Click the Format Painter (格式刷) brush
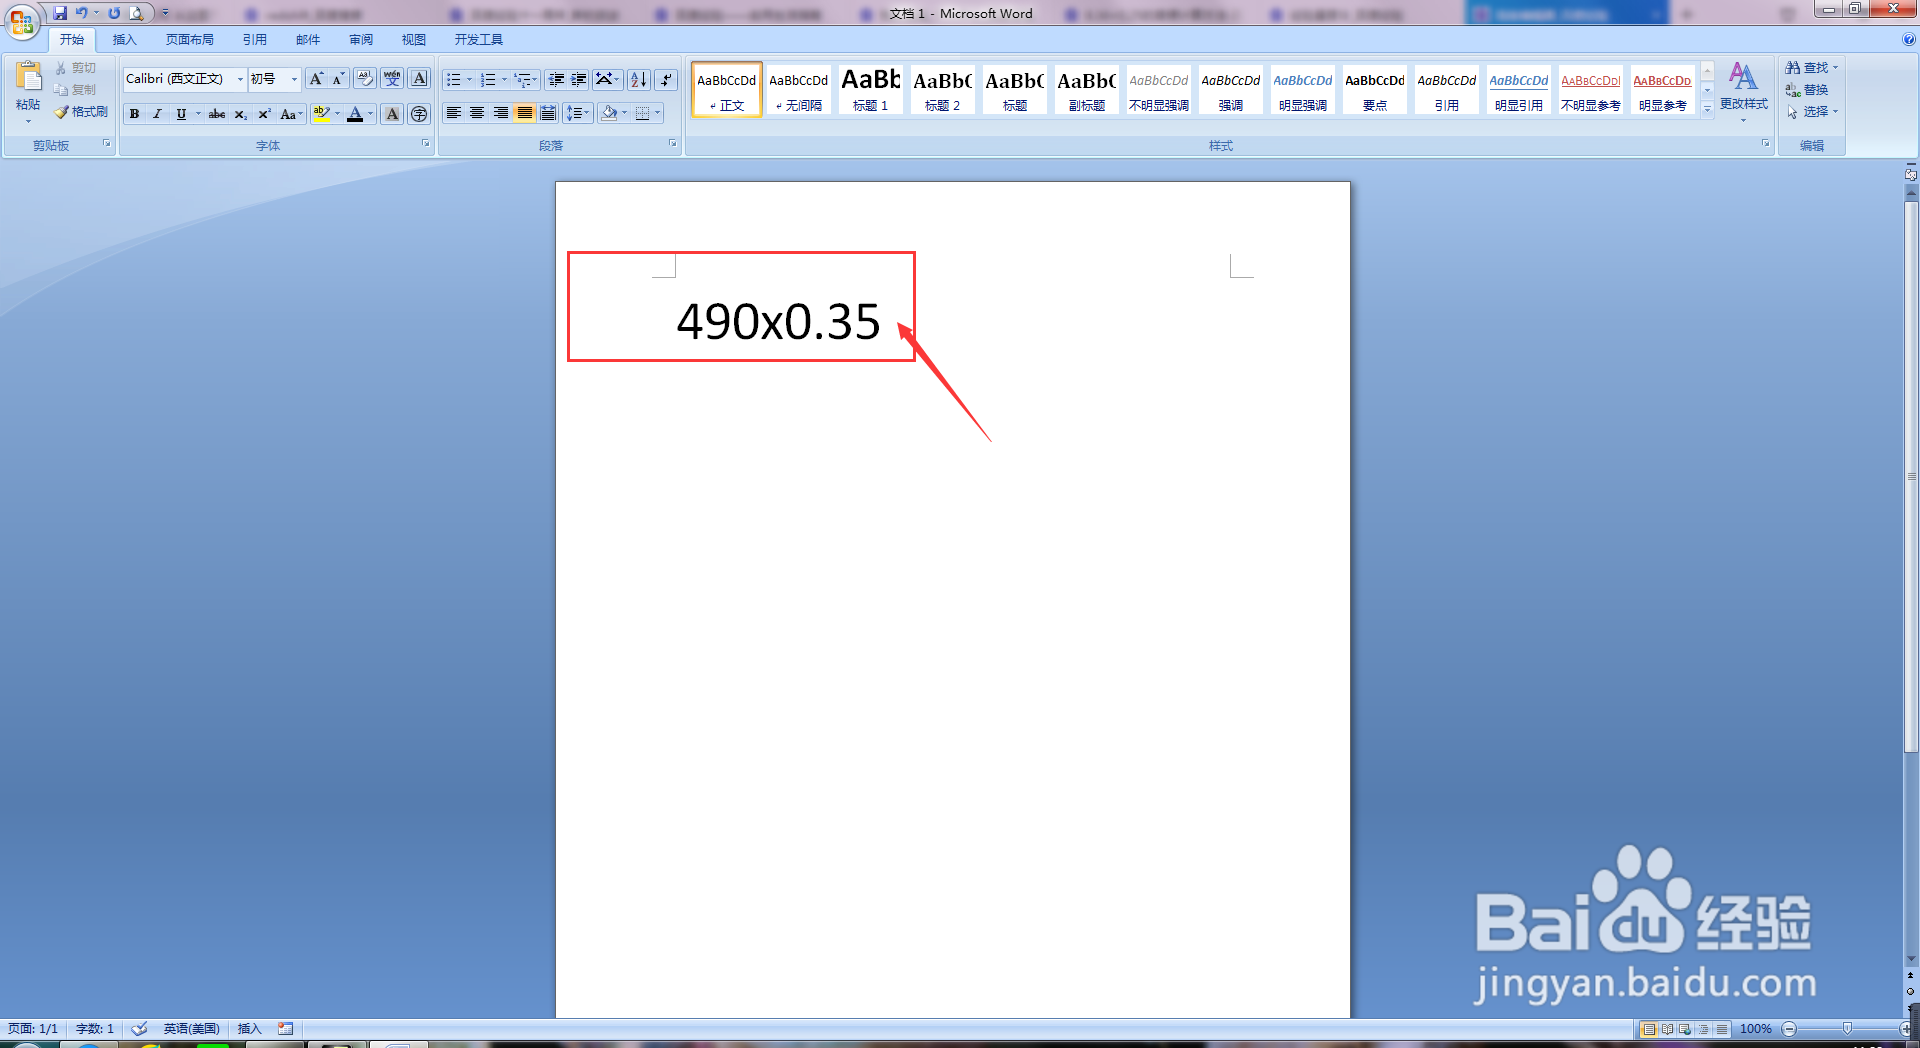 81,112
